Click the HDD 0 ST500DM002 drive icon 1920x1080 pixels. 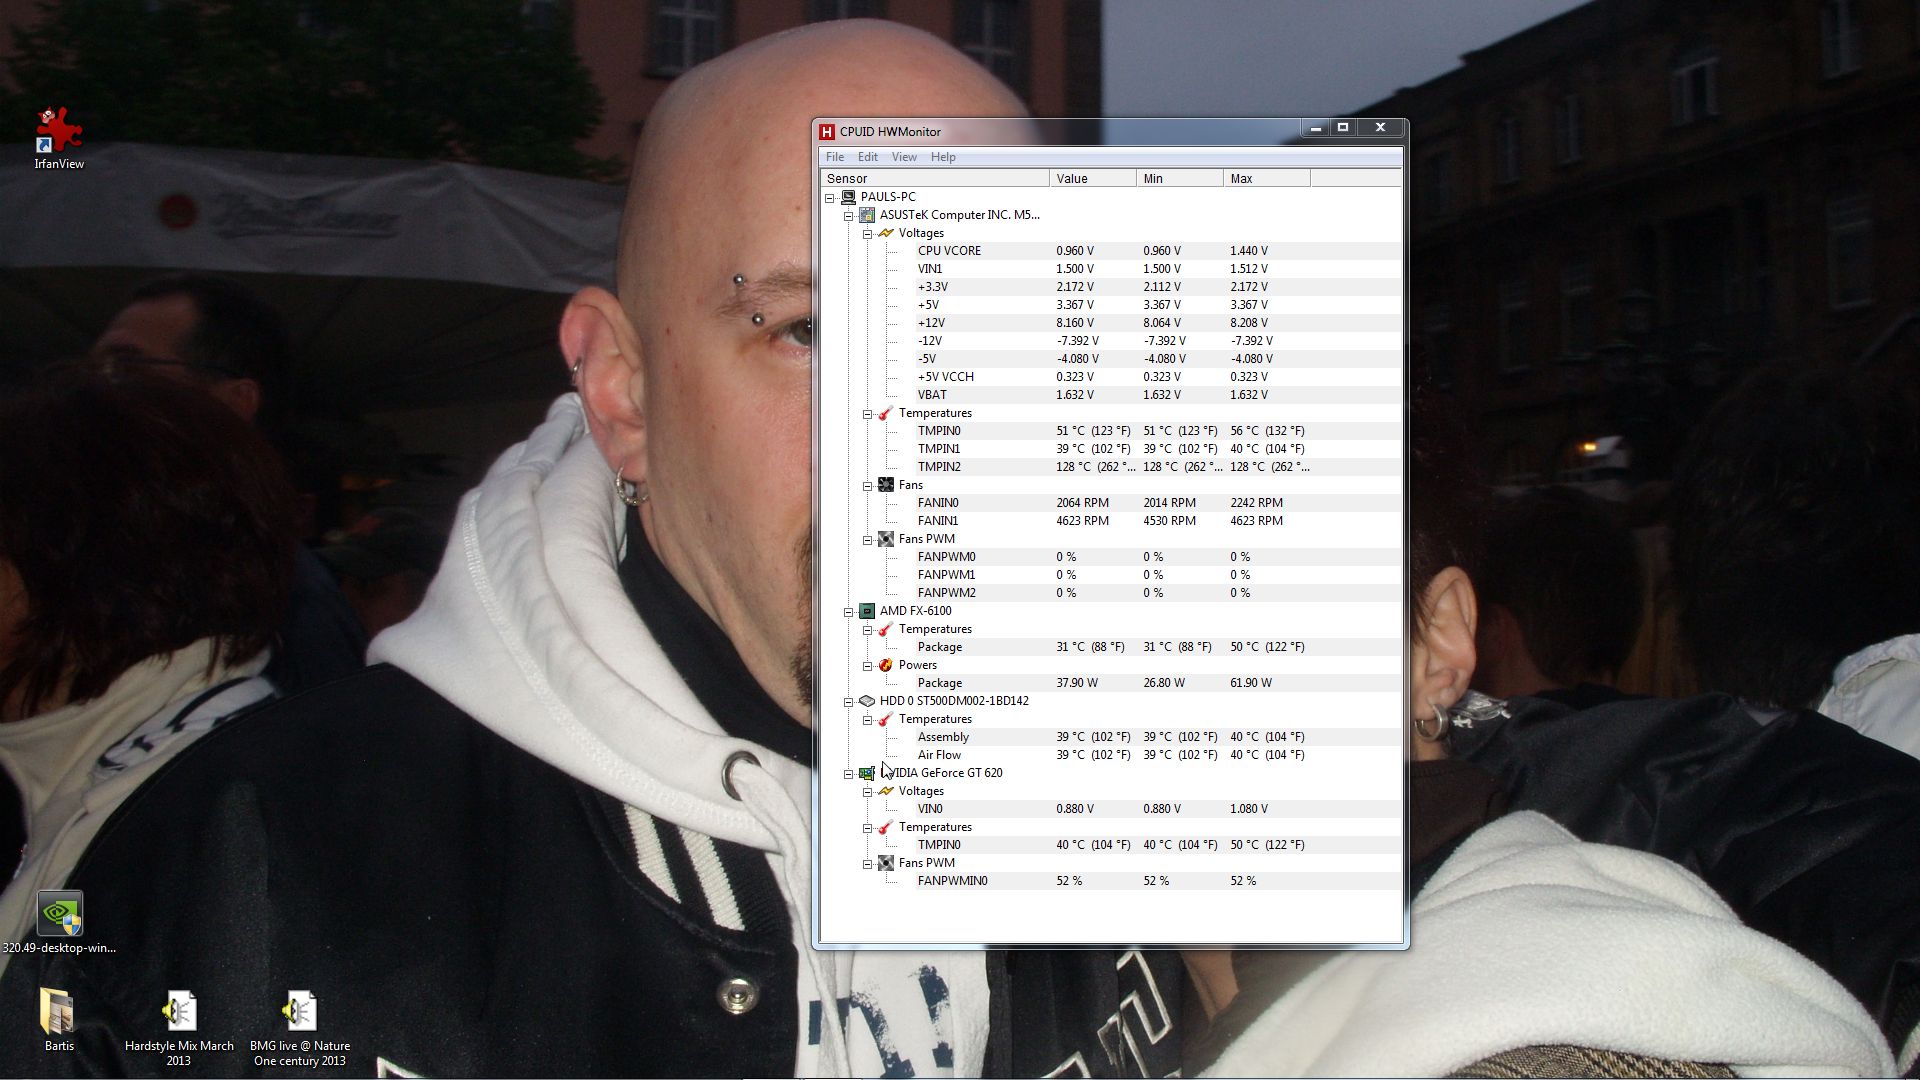point(867,701)
